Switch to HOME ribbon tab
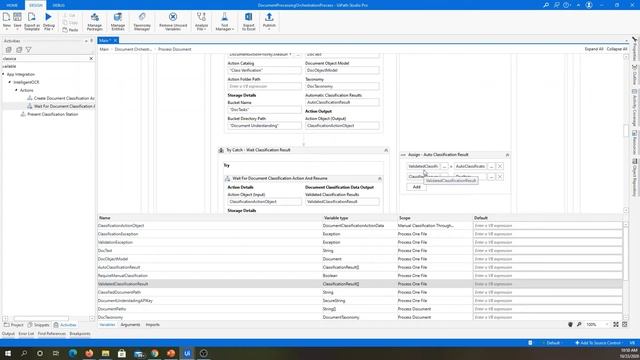The image size is (640, 360). 12,5
